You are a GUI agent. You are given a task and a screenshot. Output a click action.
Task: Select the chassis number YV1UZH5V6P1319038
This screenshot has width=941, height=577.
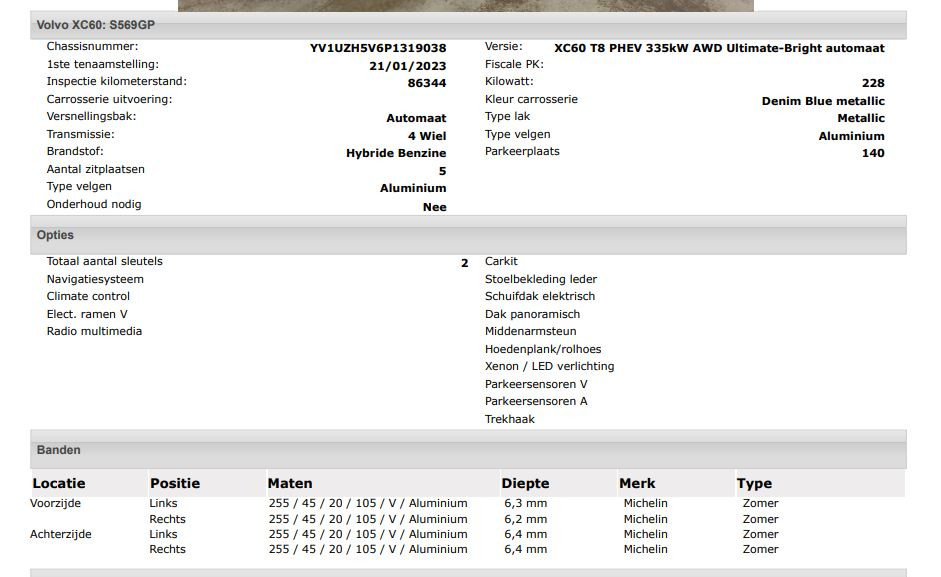click(x=378, y=48)
